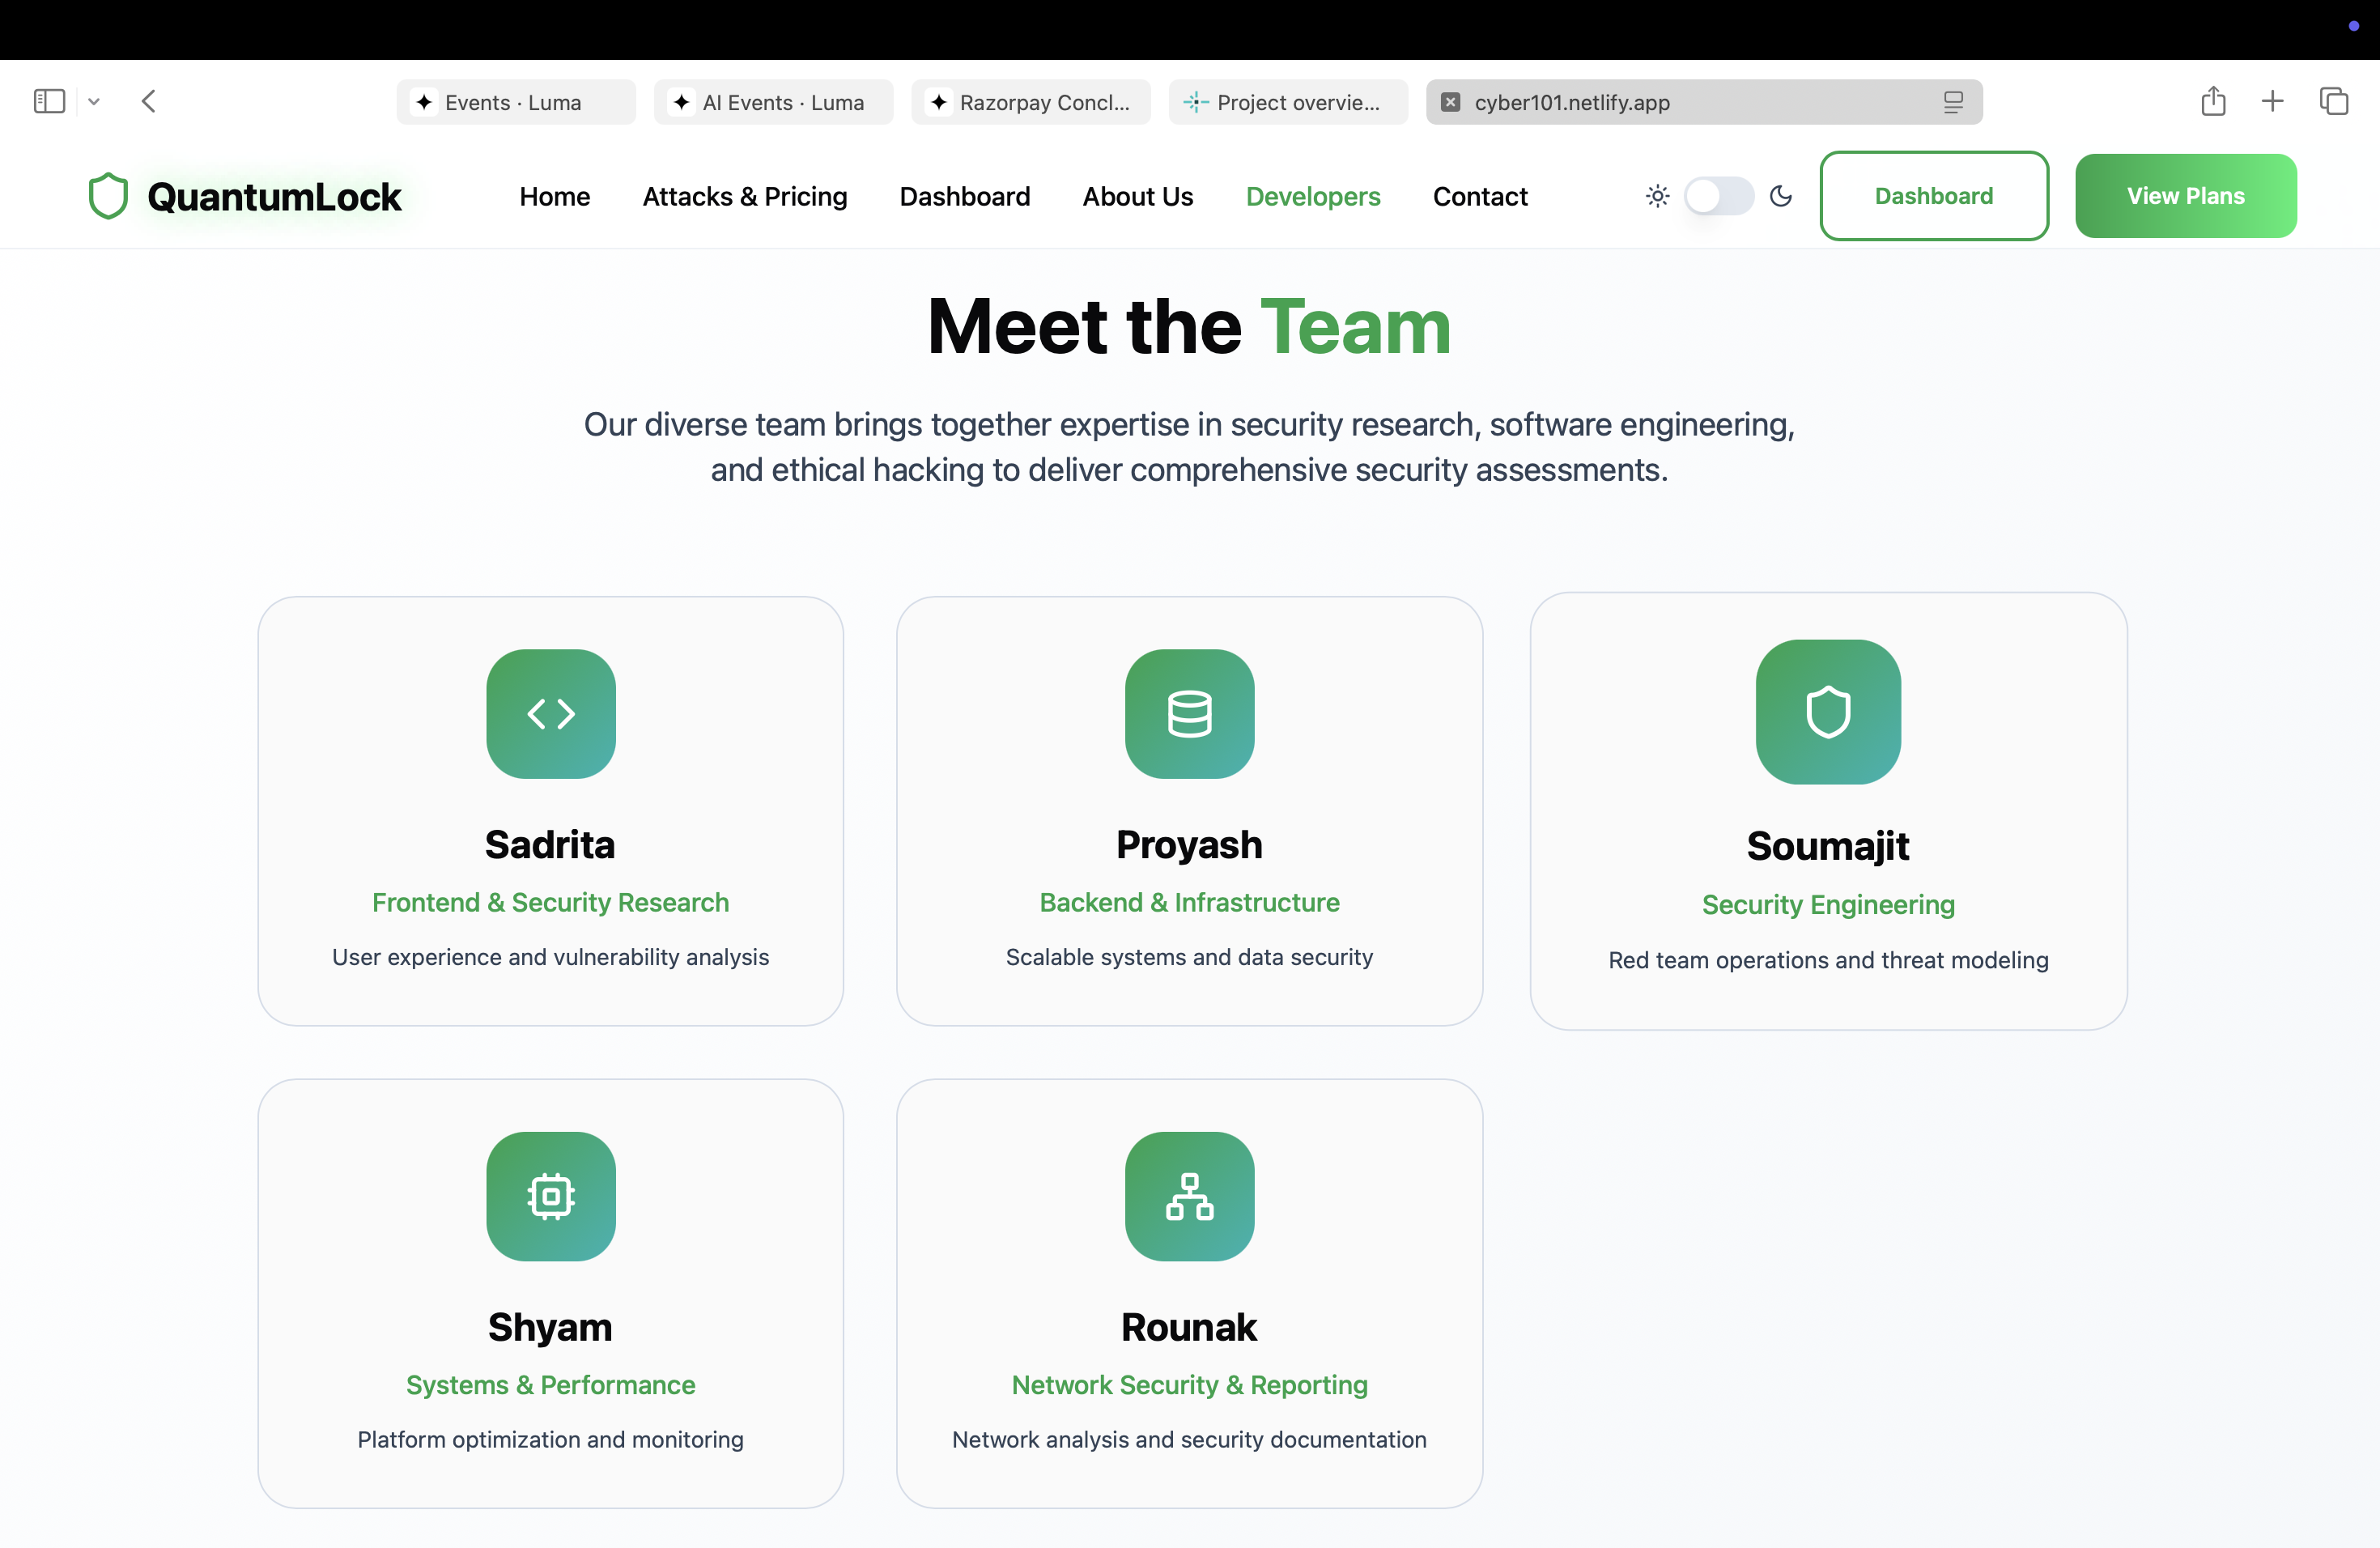
Task: Click Soumajit's shield icon
Action: coord(1828,712)
